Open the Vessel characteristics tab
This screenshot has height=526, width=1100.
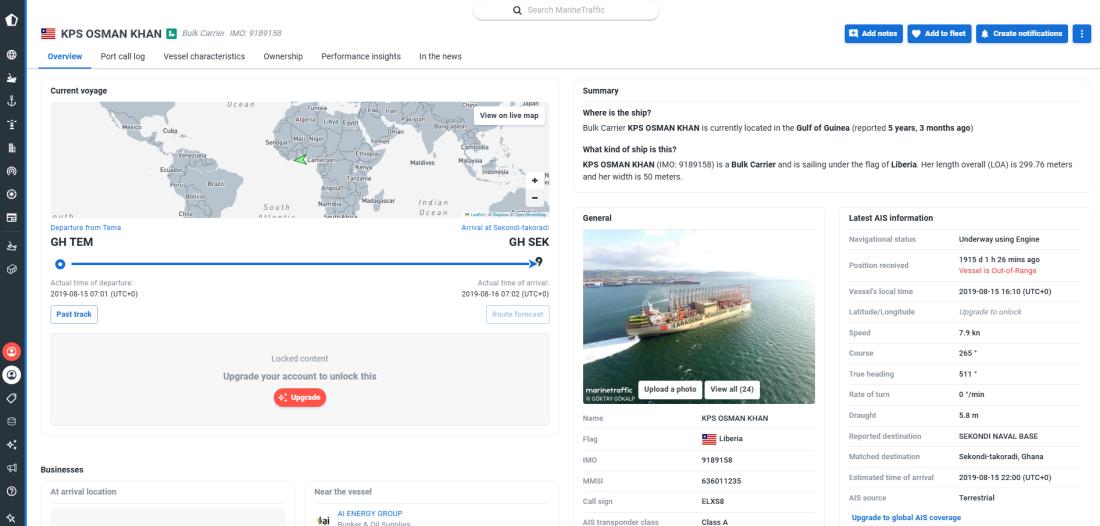204,56
